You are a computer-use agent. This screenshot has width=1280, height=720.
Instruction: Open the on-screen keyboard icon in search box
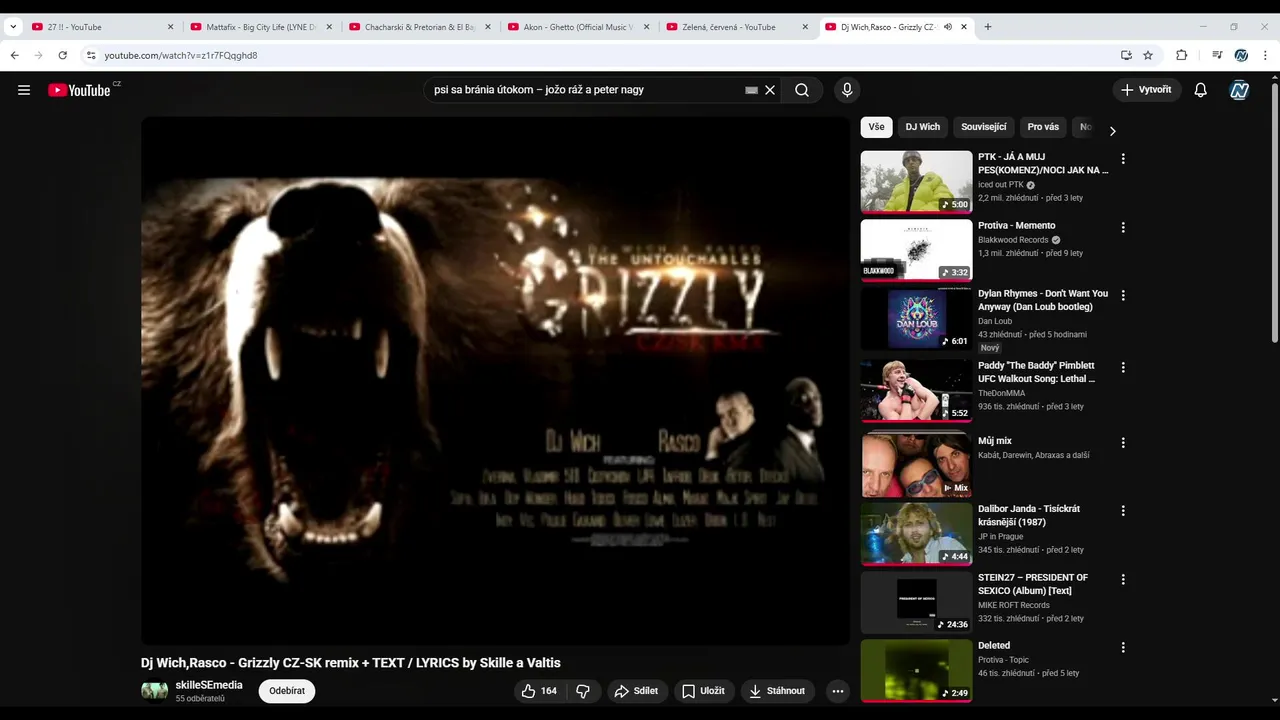[x=751, y=90]
